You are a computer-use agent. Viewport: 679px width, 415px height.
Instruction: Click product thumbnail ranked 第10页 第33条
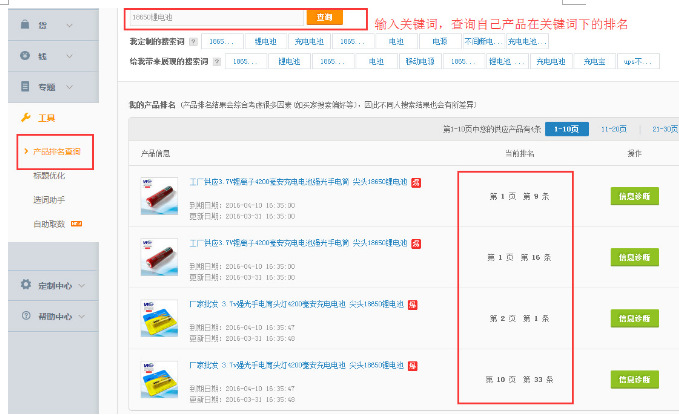click(159, 379)
